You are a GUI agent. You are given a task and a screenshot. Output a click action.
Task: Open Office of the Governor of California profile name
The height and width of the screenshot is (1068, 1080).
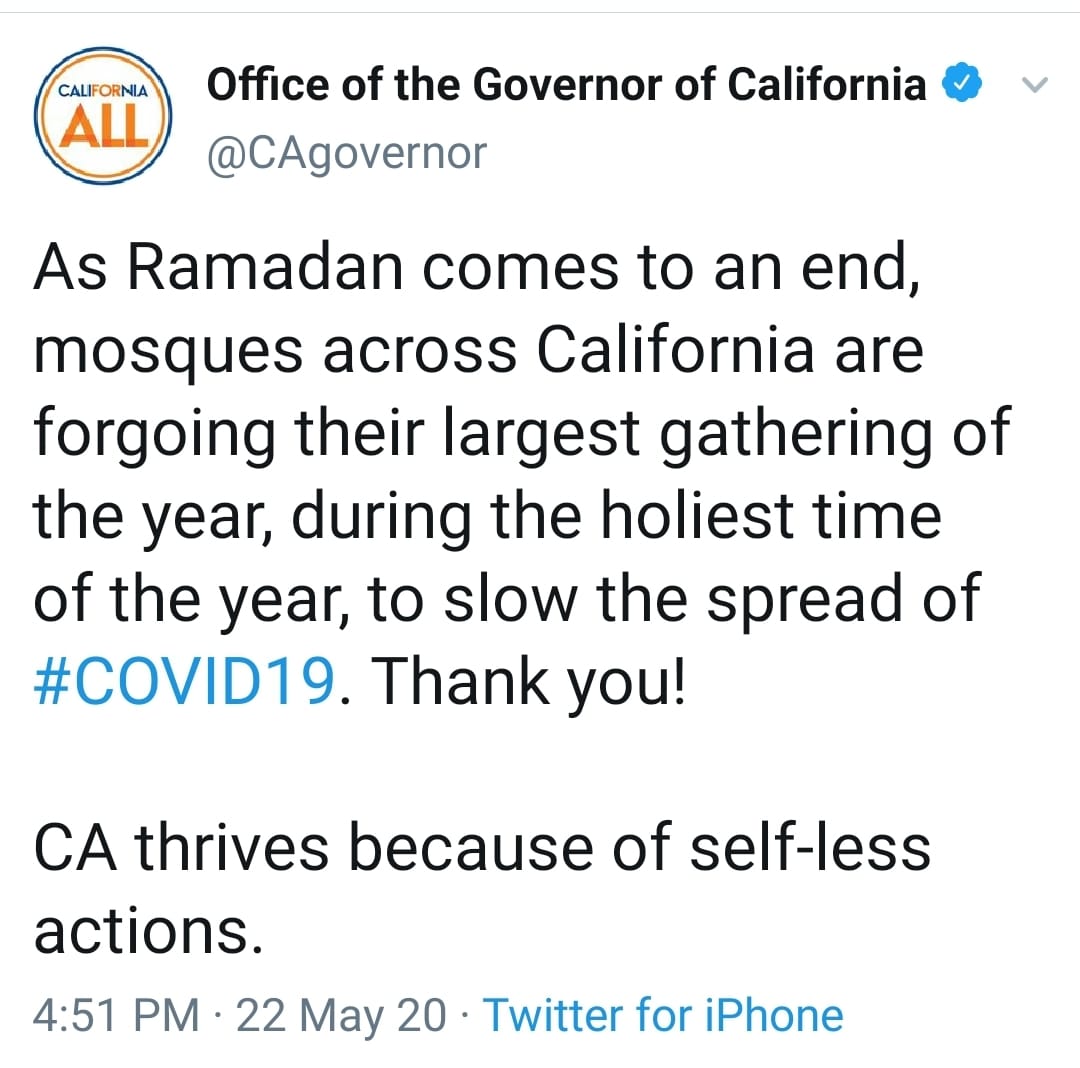[x=566, y=85]
